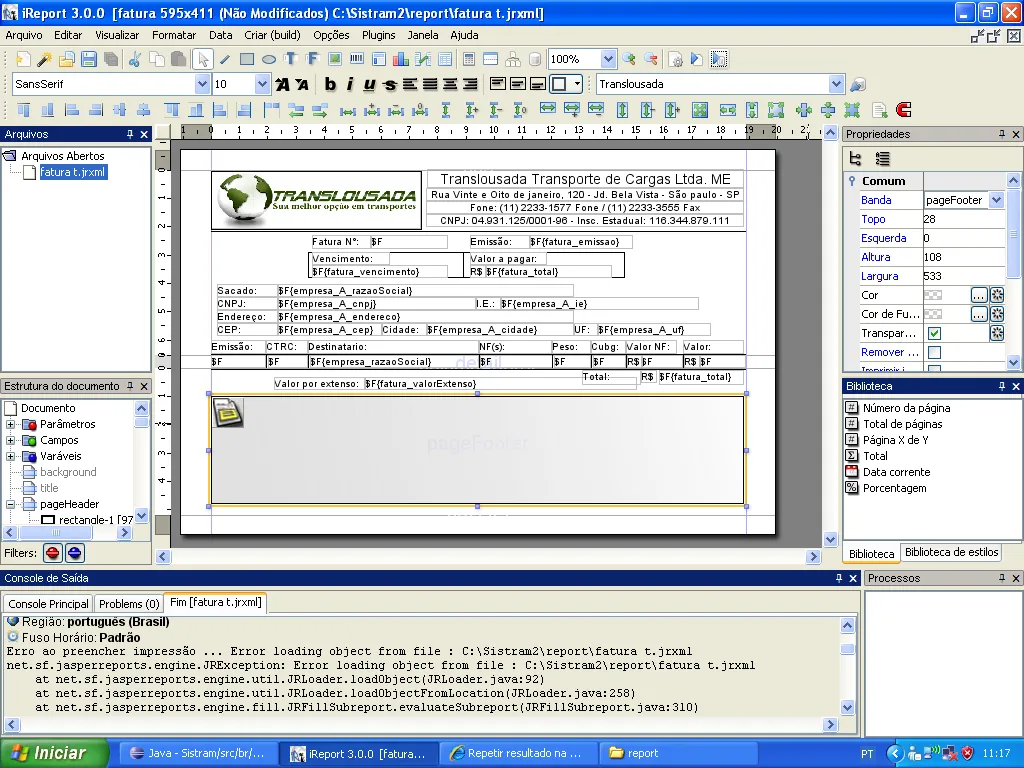Click the Cut scissors icon
The image size is (1024, 768).
134,59
